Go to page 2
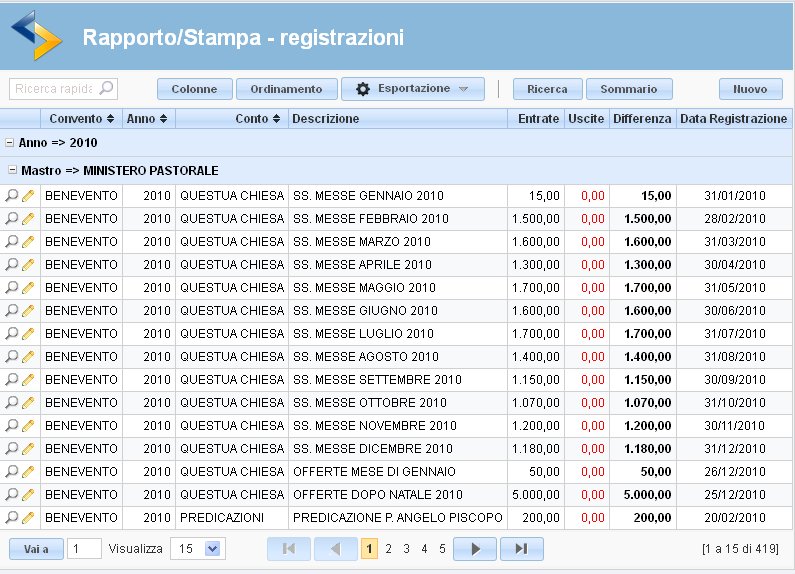The height and width of the screenshot is (574, 795). click(x=388, y=549)
